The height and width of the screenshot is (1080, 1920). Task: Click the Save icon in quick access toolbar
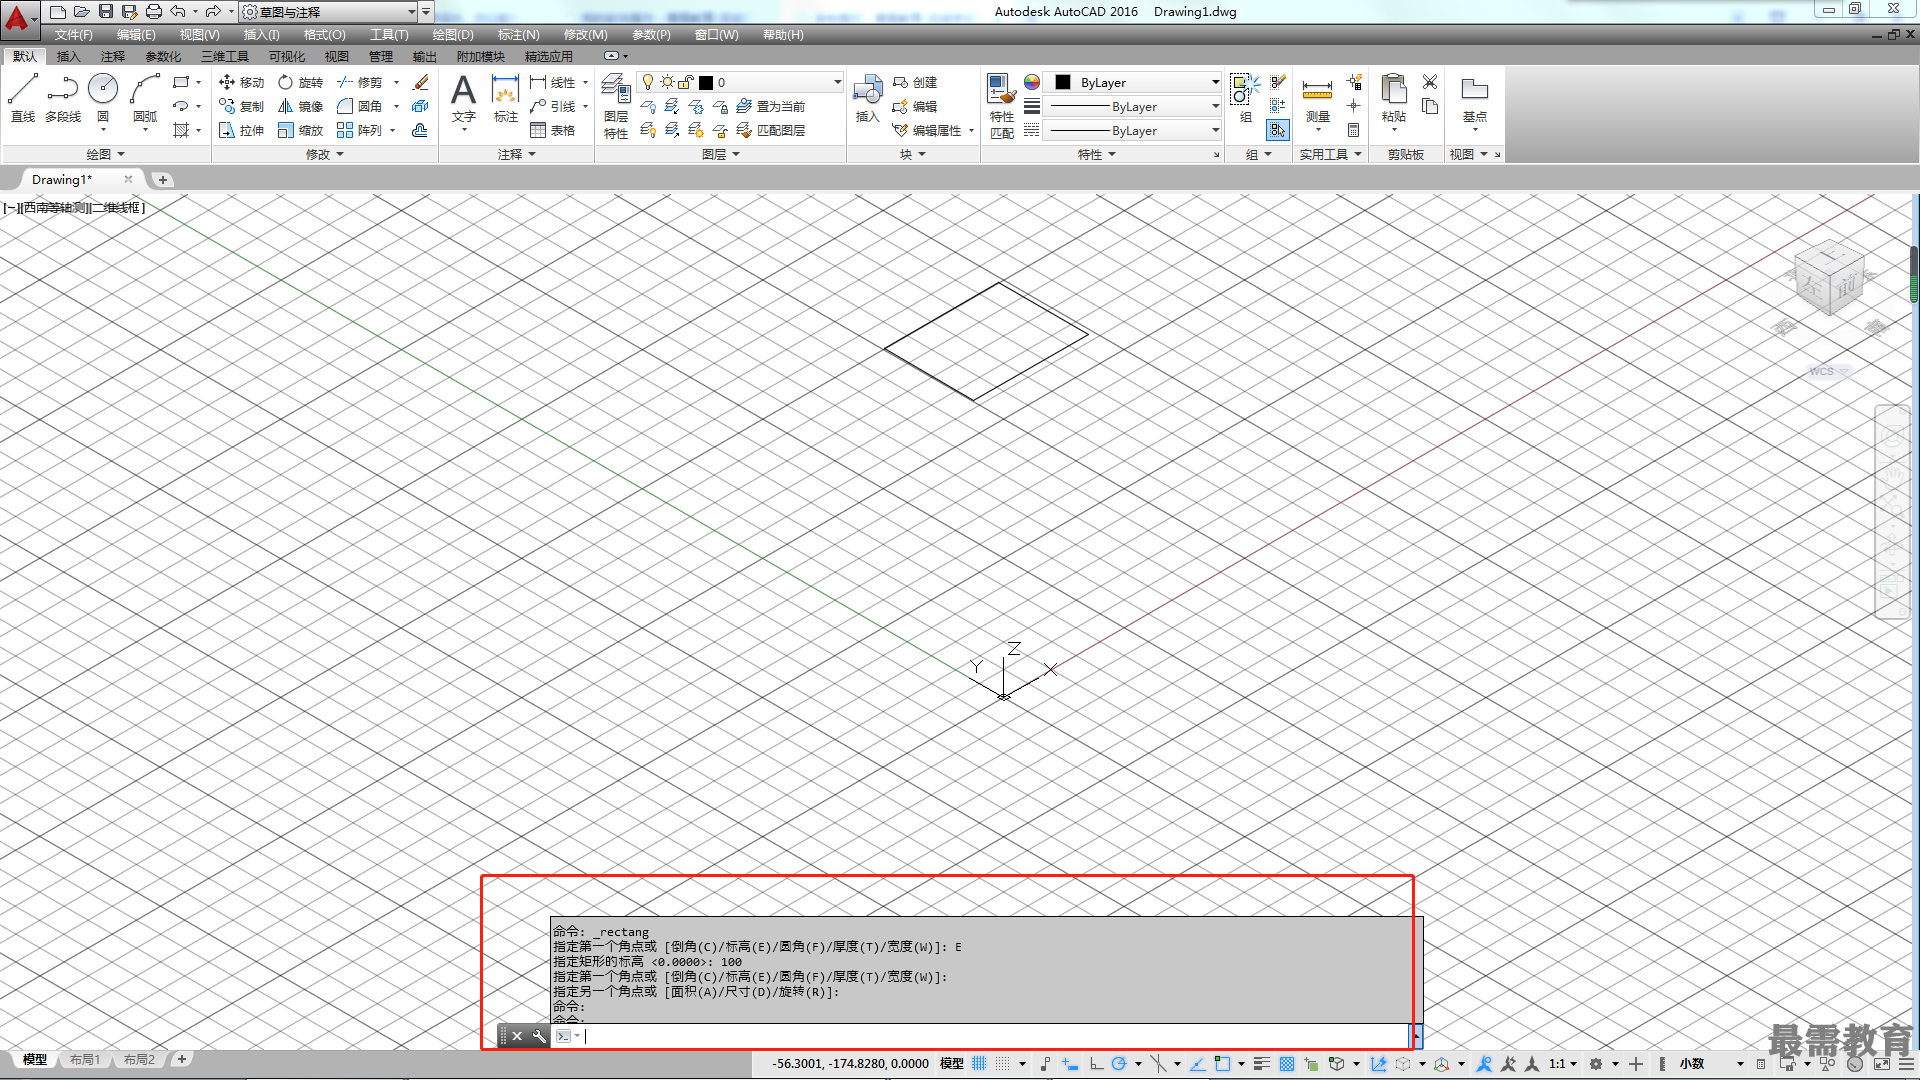point(105,11)
